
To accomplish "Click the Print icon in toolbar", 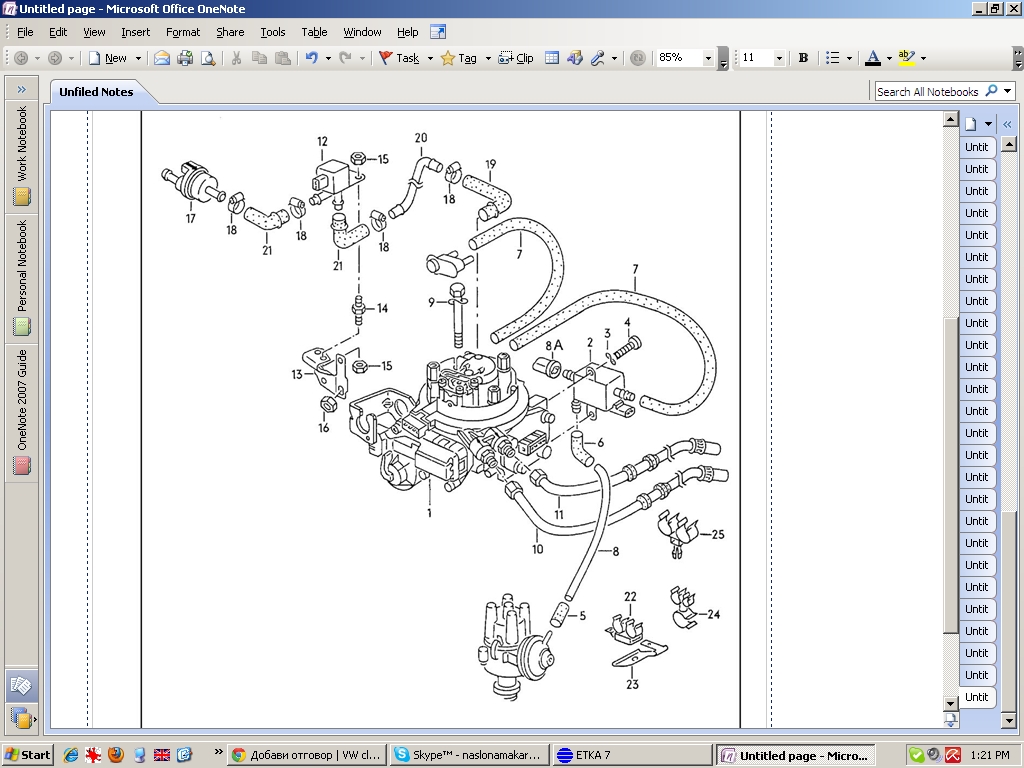I will pos(184,58).
